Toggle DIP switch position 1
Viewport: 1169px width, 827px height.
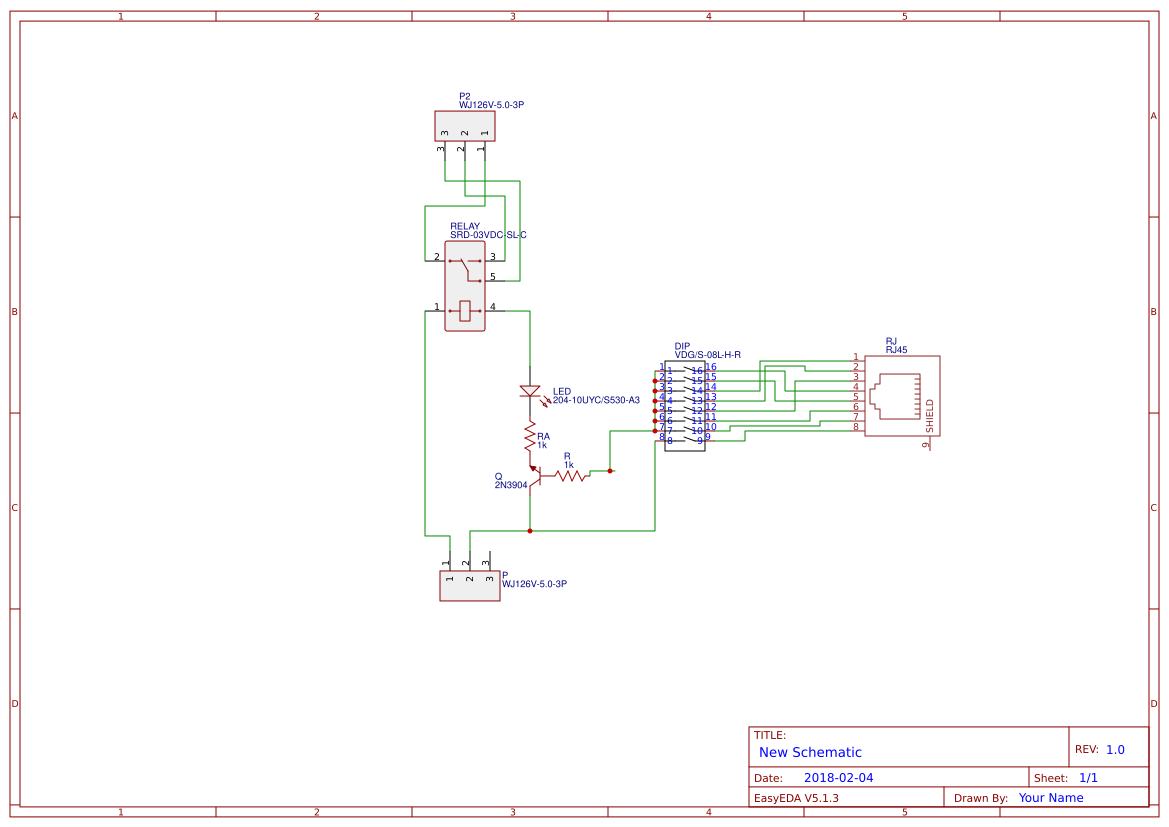point(690,369)
